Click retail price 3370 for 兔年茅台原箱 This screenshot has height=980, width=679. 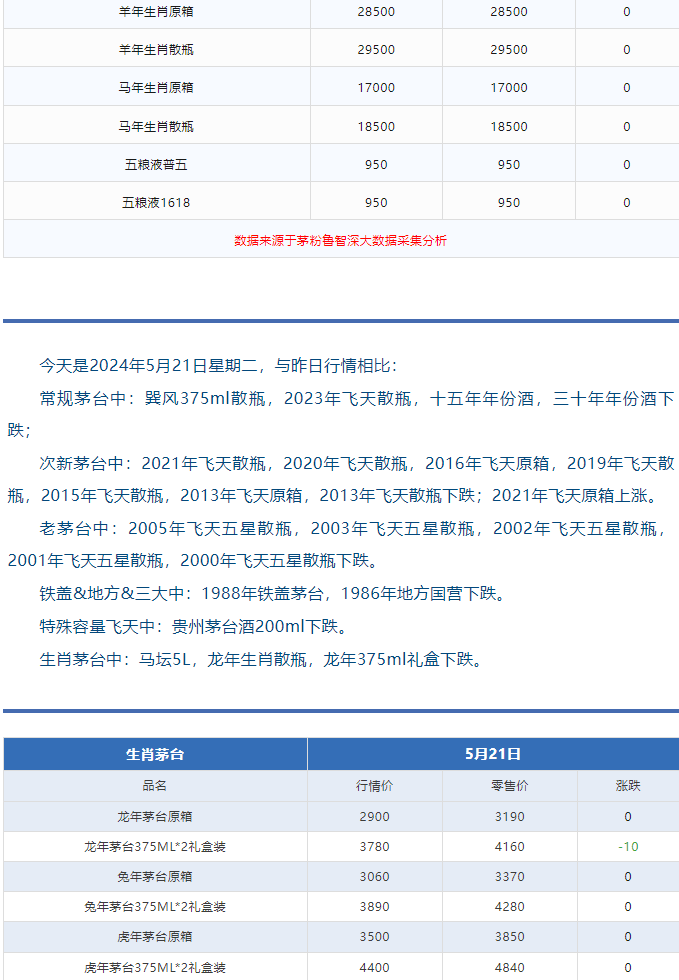click(510, 876)
